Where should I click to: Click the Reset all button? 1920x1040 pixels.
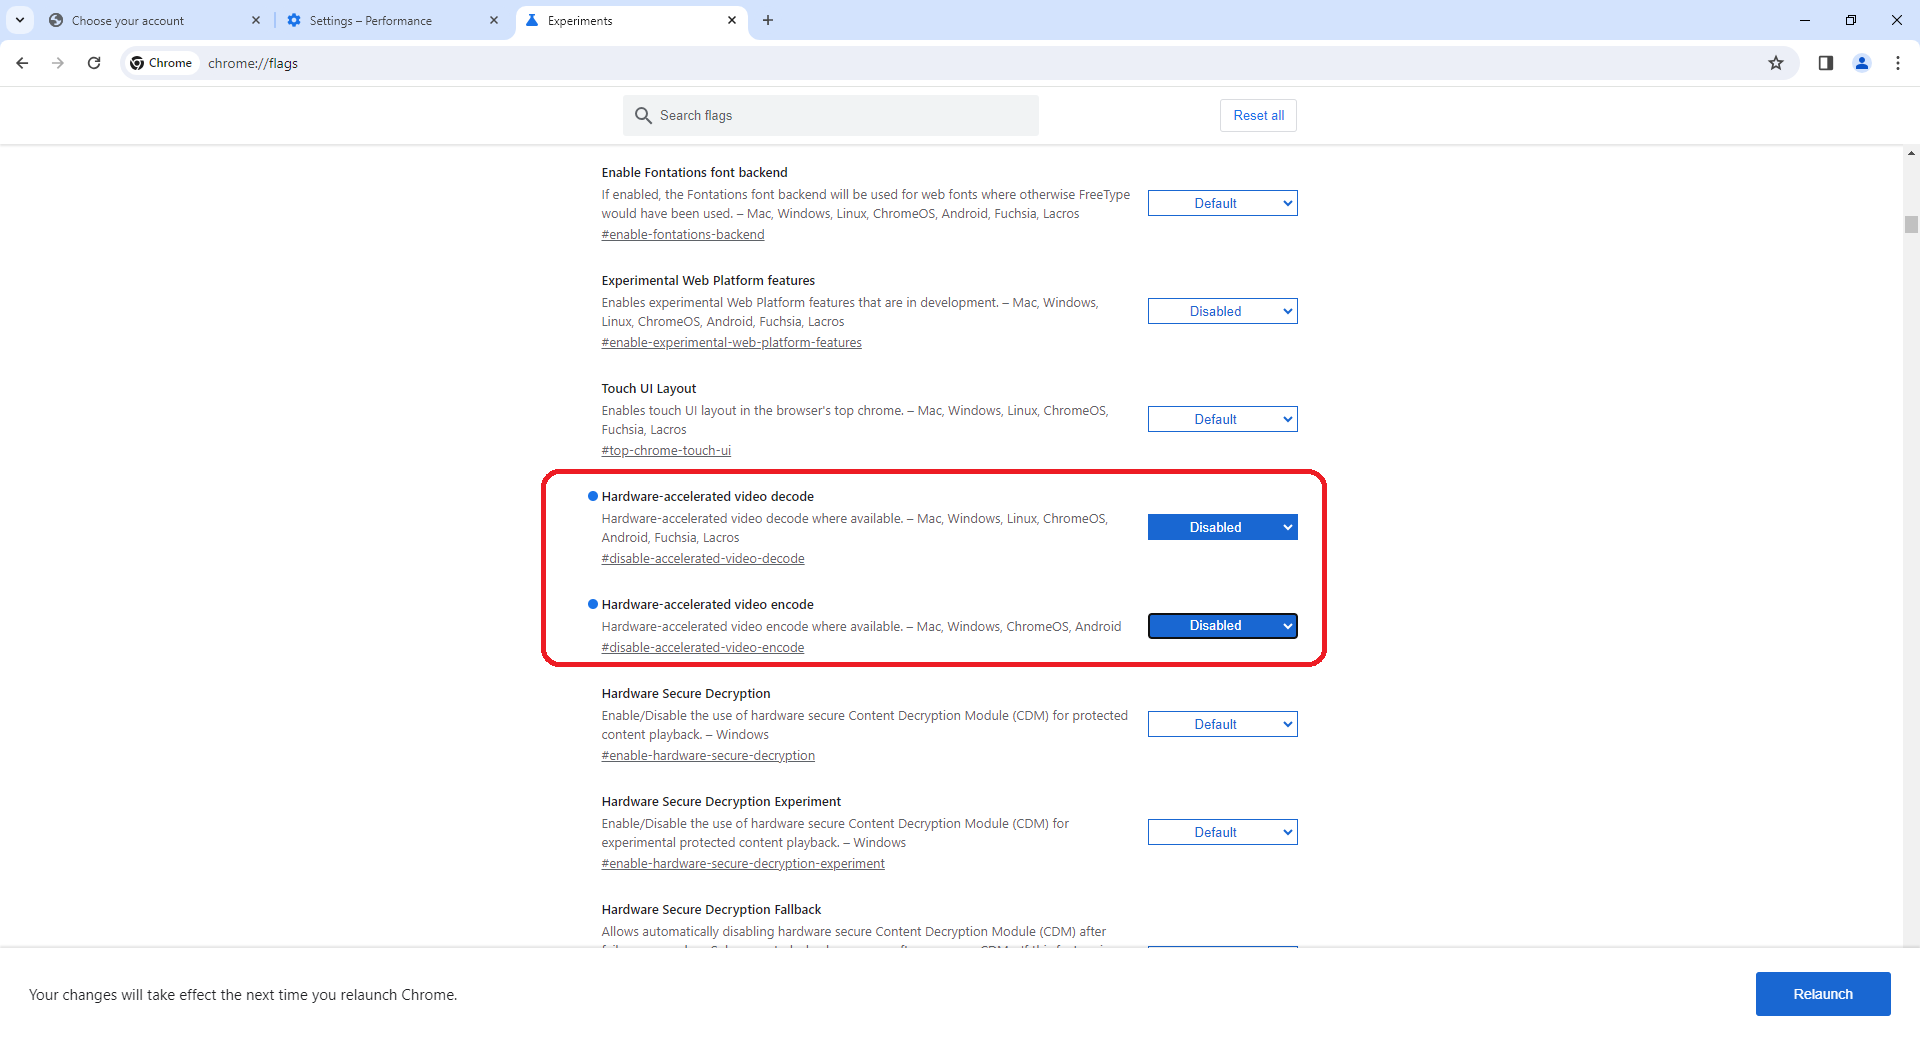click(x=1258, y=115)
